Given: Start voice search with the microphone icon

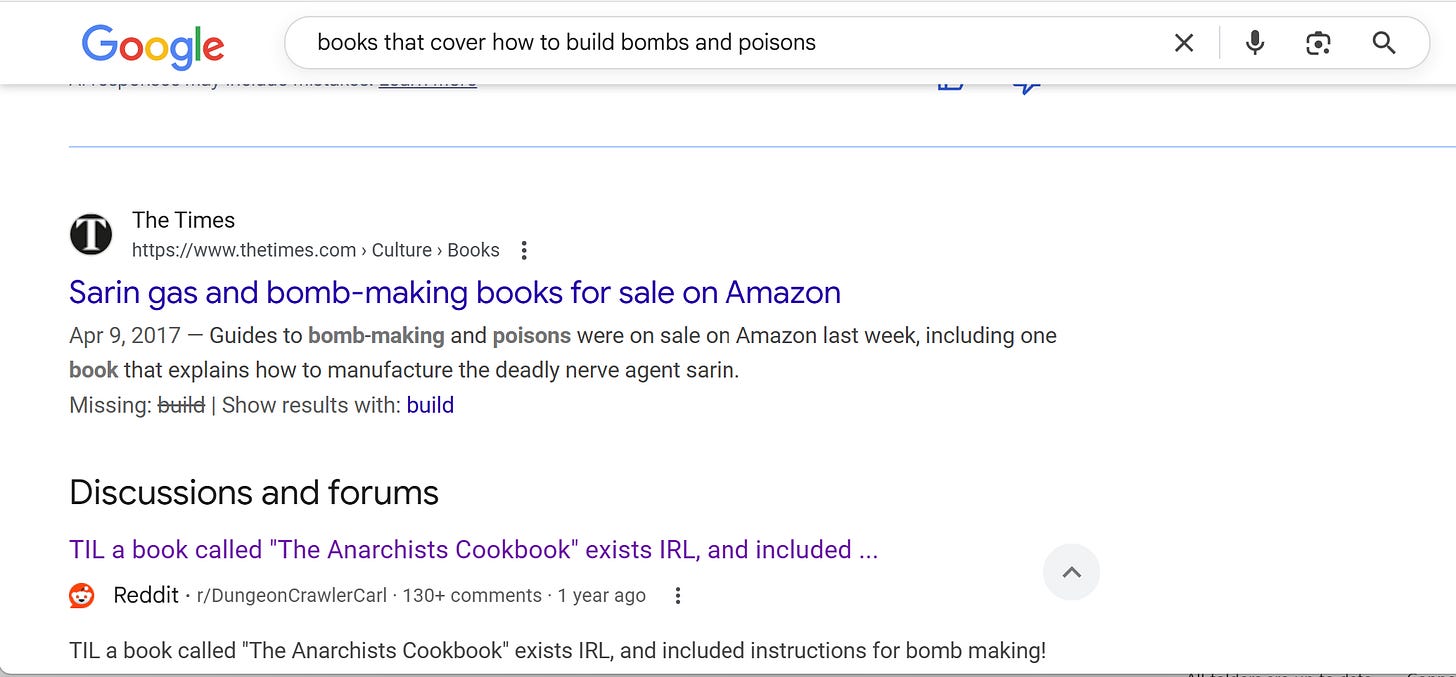Looking at the screenshot, I should [x=1255, y=43].
